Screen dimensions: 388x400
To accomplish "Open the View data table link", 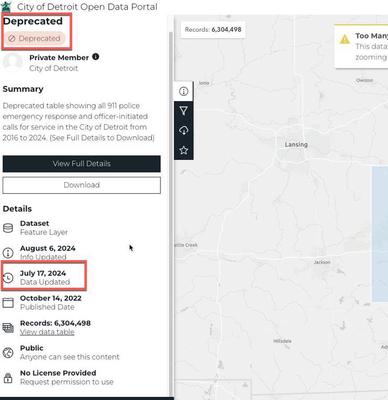I will click(47, 332).
